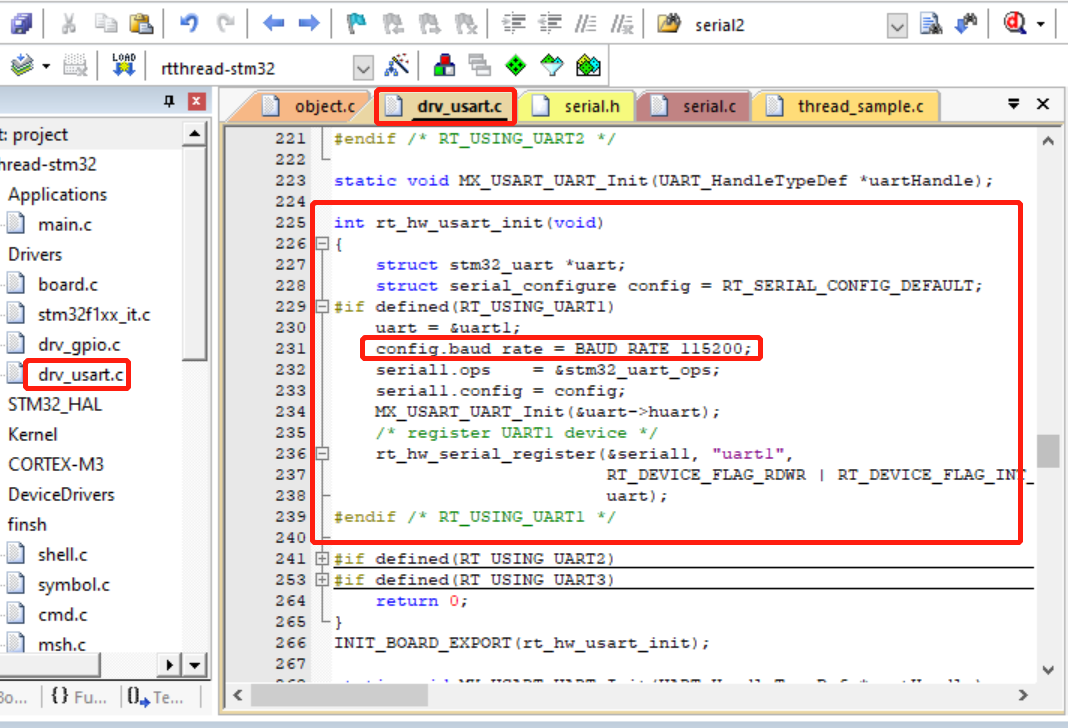Click the incremental find binoculars icon
This screenshot has width=1068, height=728.
[x=967, y=24]
